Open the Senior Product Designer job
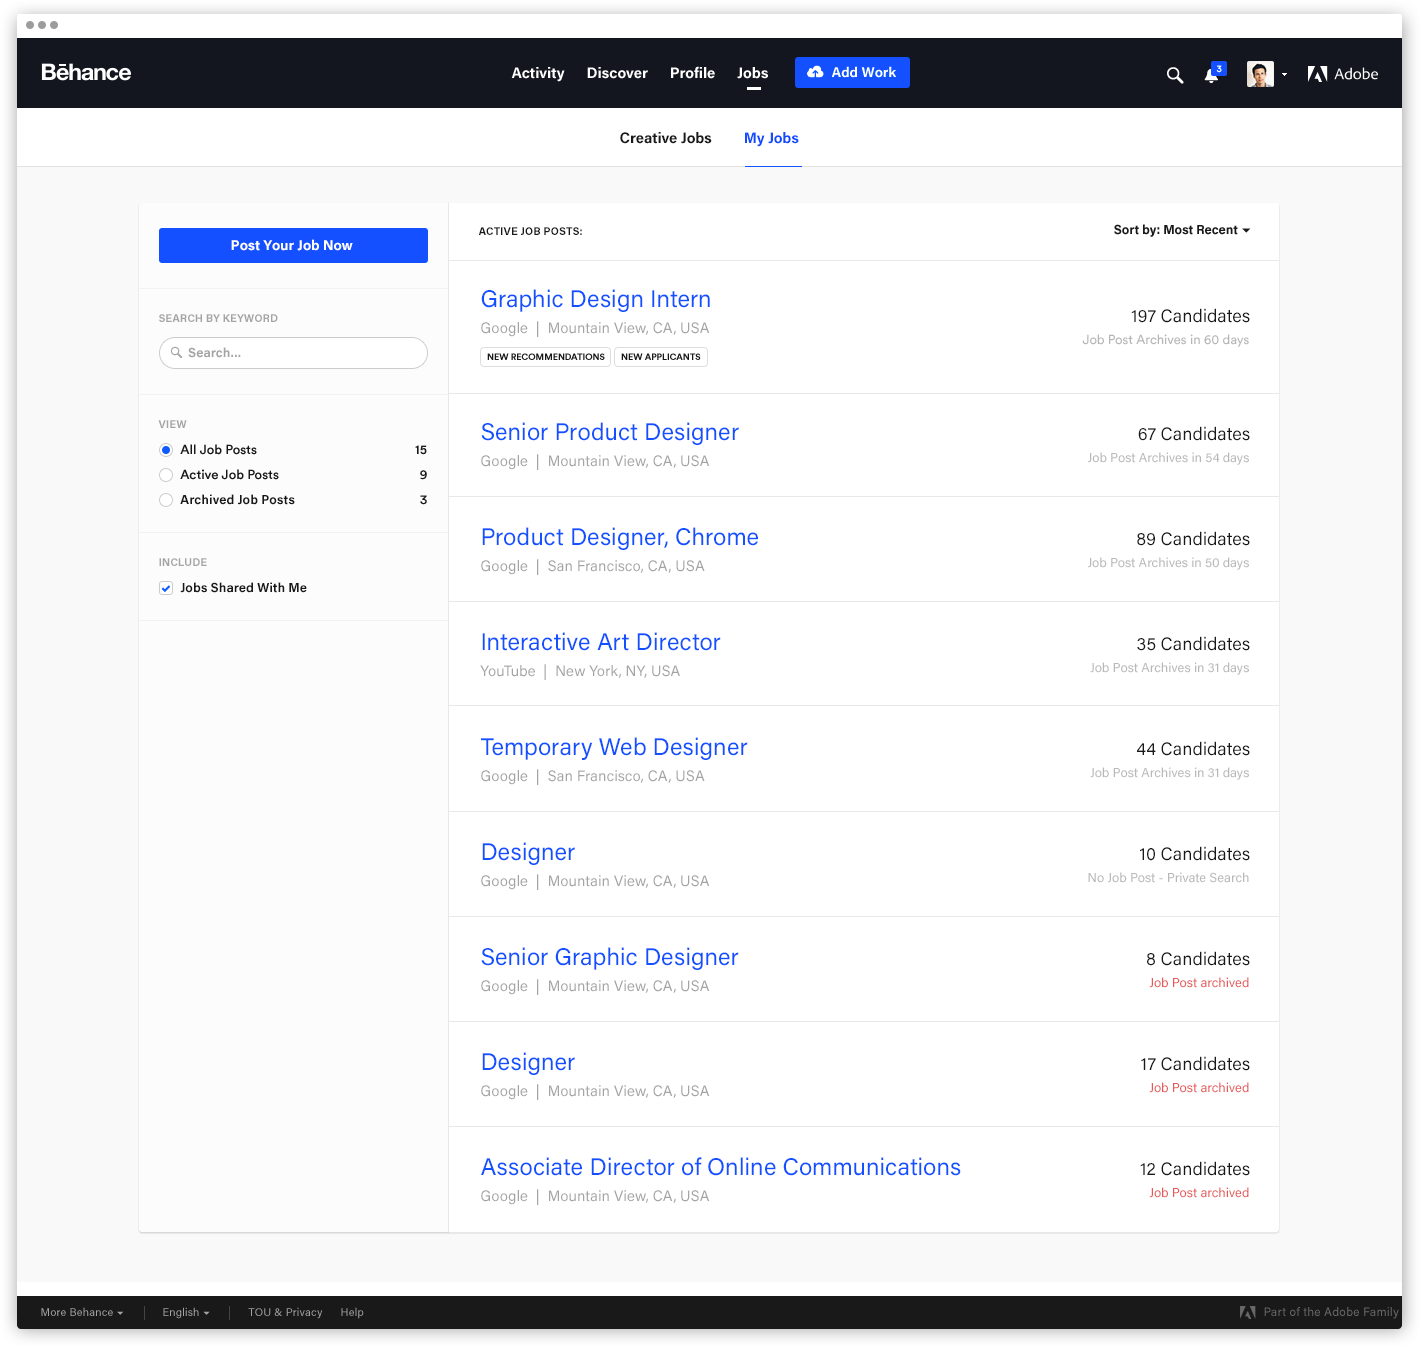This screenshot has height=1347, width=1421. (610, 432)
